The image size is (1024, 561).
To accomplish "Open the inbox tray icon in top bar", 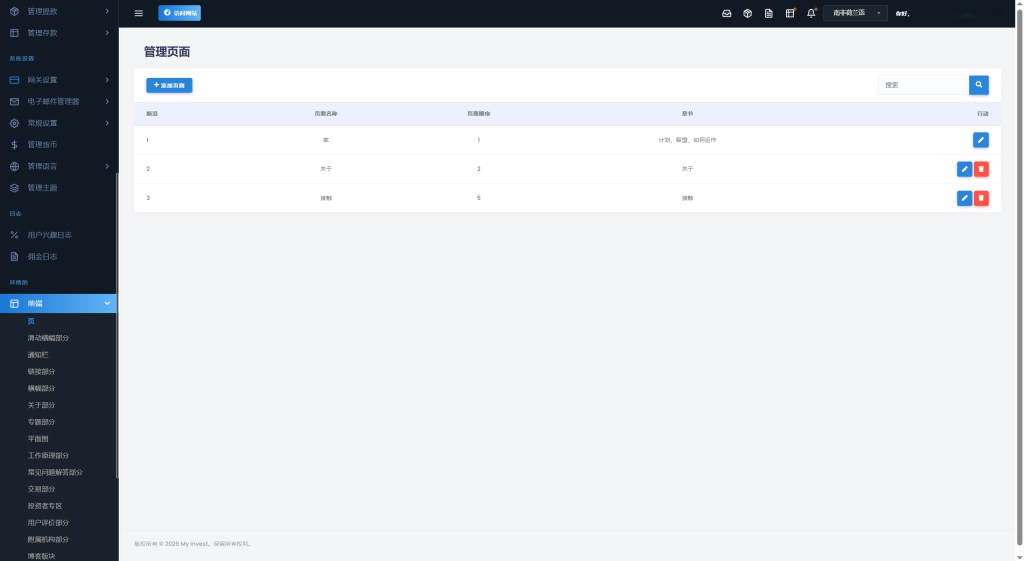I will point(726,13).
